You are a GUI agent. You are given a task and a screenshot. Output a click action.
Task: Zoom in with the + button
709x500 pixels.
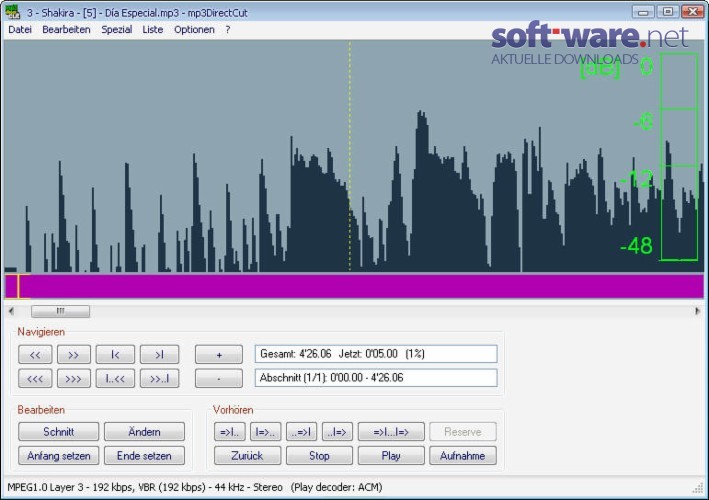click(219, 354)
